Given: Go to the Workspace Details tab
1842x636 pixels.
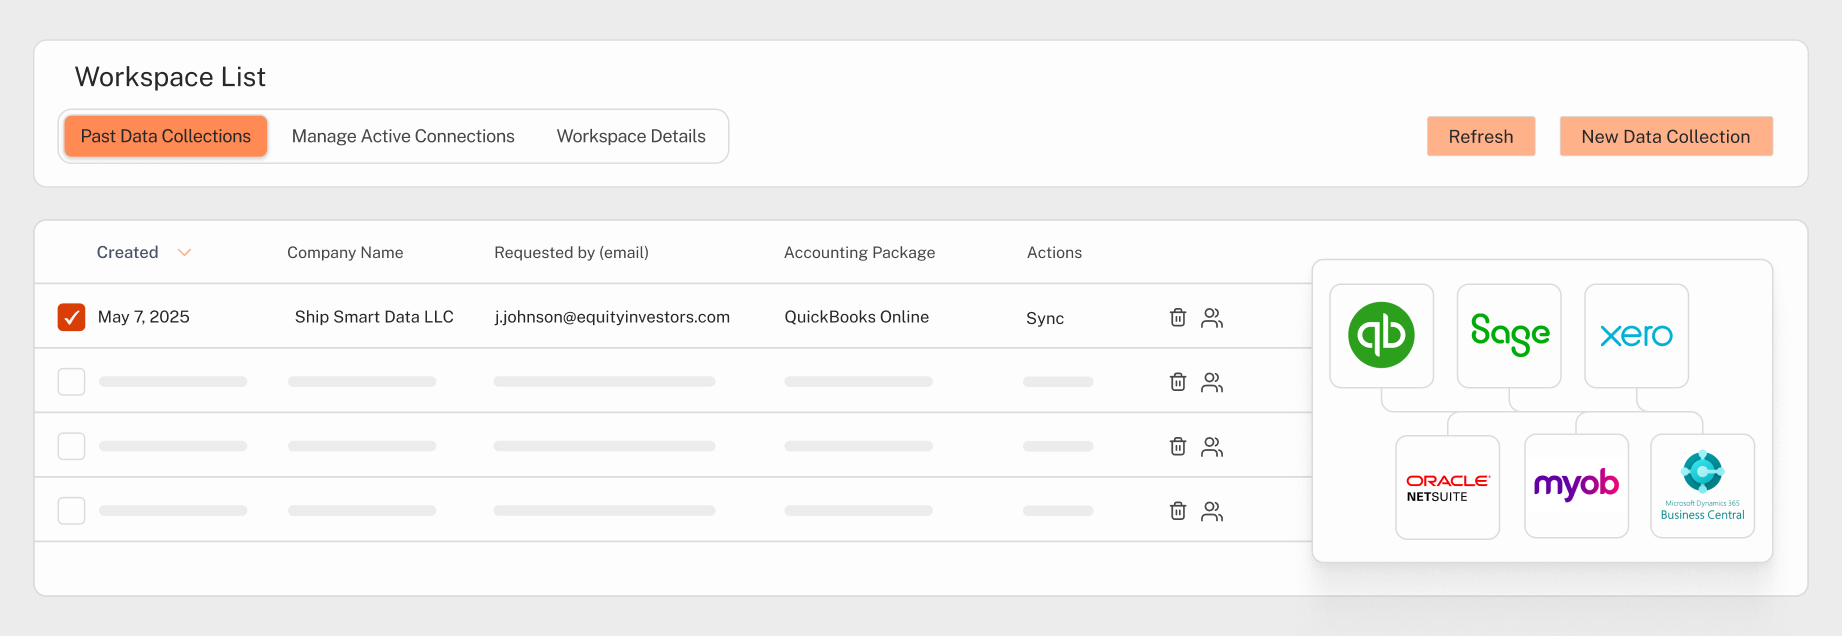Looking at the screenshot, I should coord(631,136).
